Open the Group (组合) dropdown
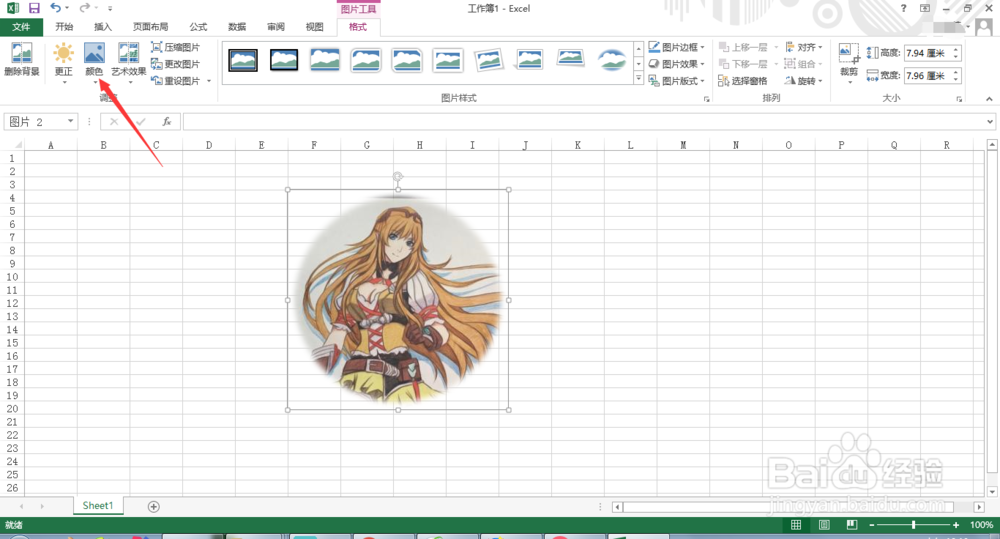 tap(804, 64)
